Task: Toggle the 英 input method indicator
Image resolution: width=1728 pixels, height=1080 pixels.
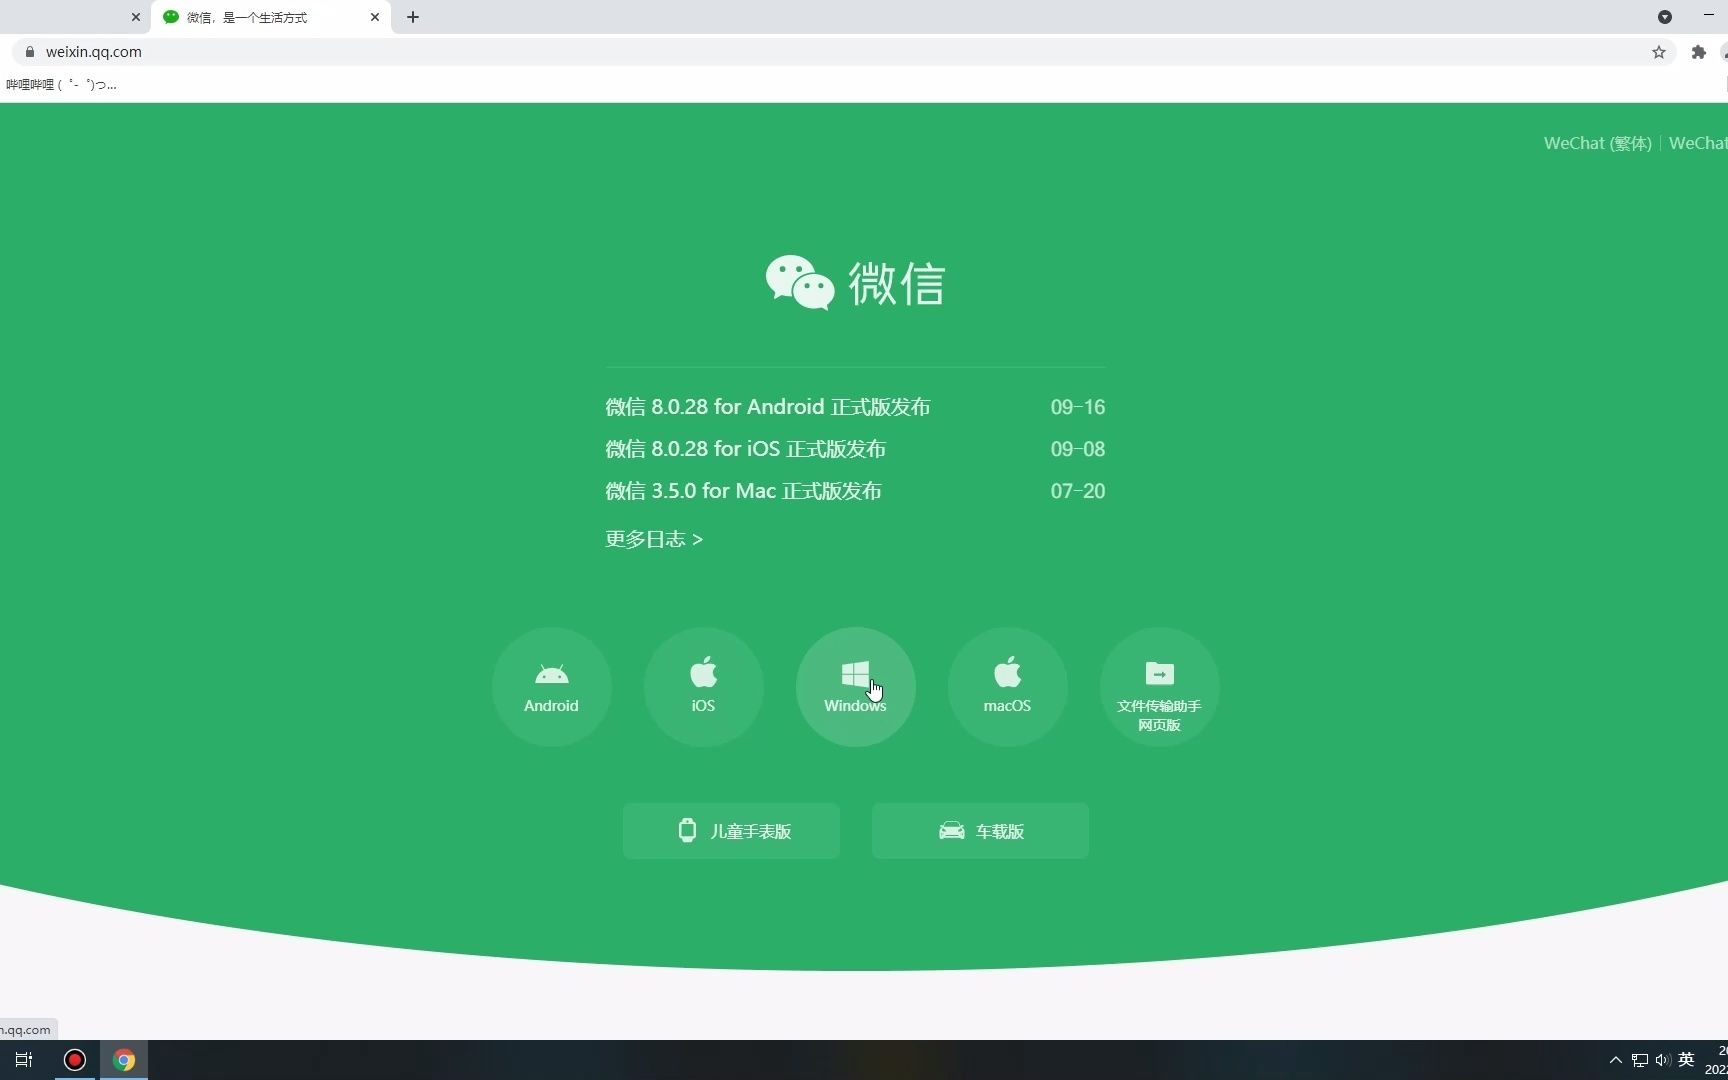Action: pos(1686,1060)
